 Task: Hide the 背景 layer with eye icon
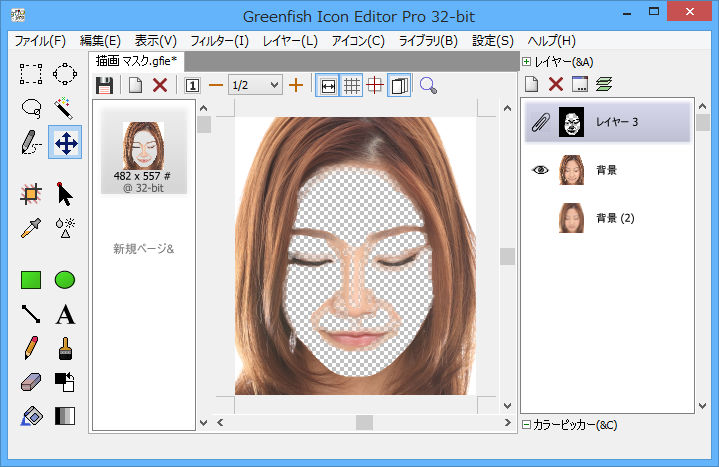[x=541, y=170]
